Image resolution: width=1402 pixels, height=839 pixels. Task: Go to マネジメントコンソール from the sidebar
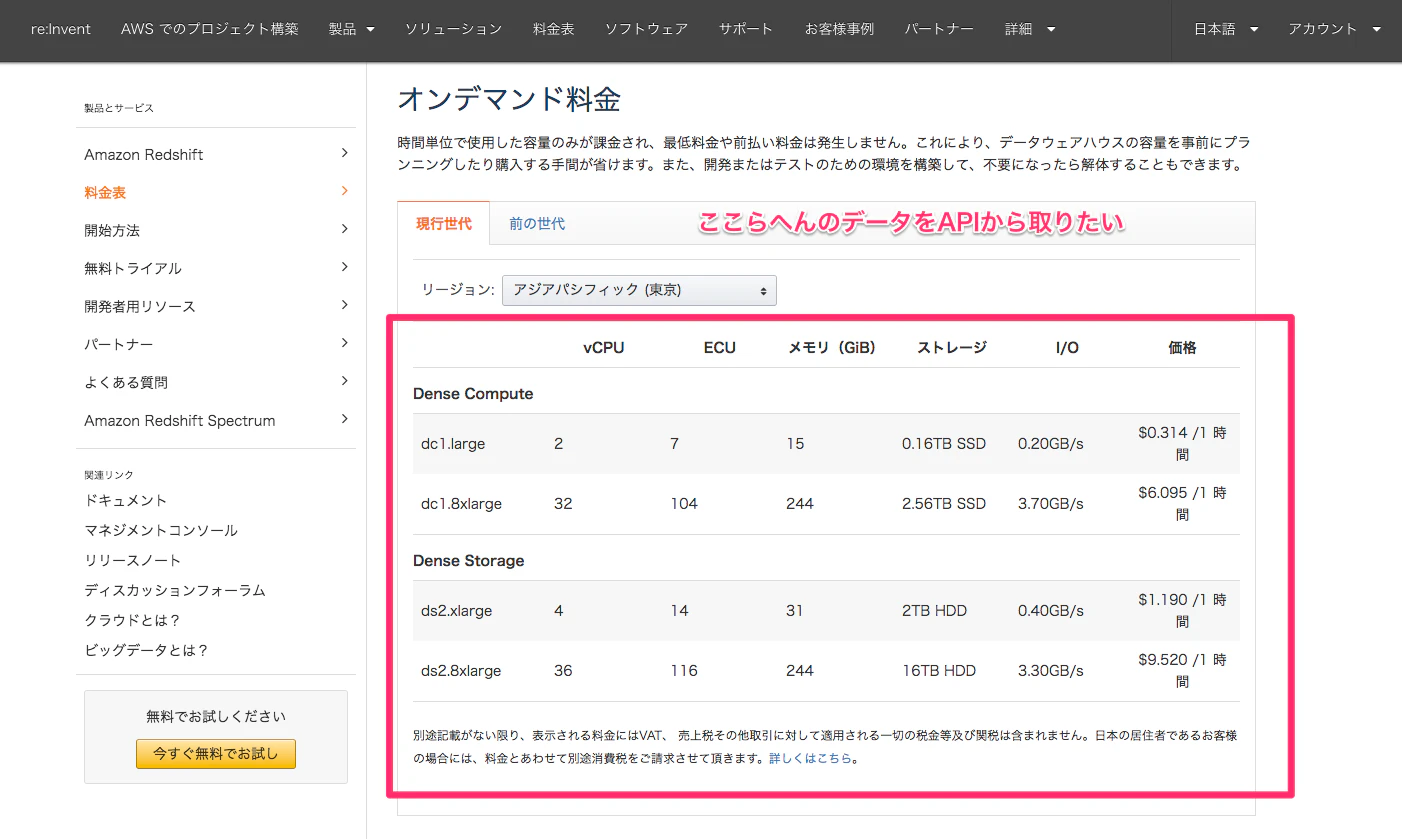(x=160, y=530)
